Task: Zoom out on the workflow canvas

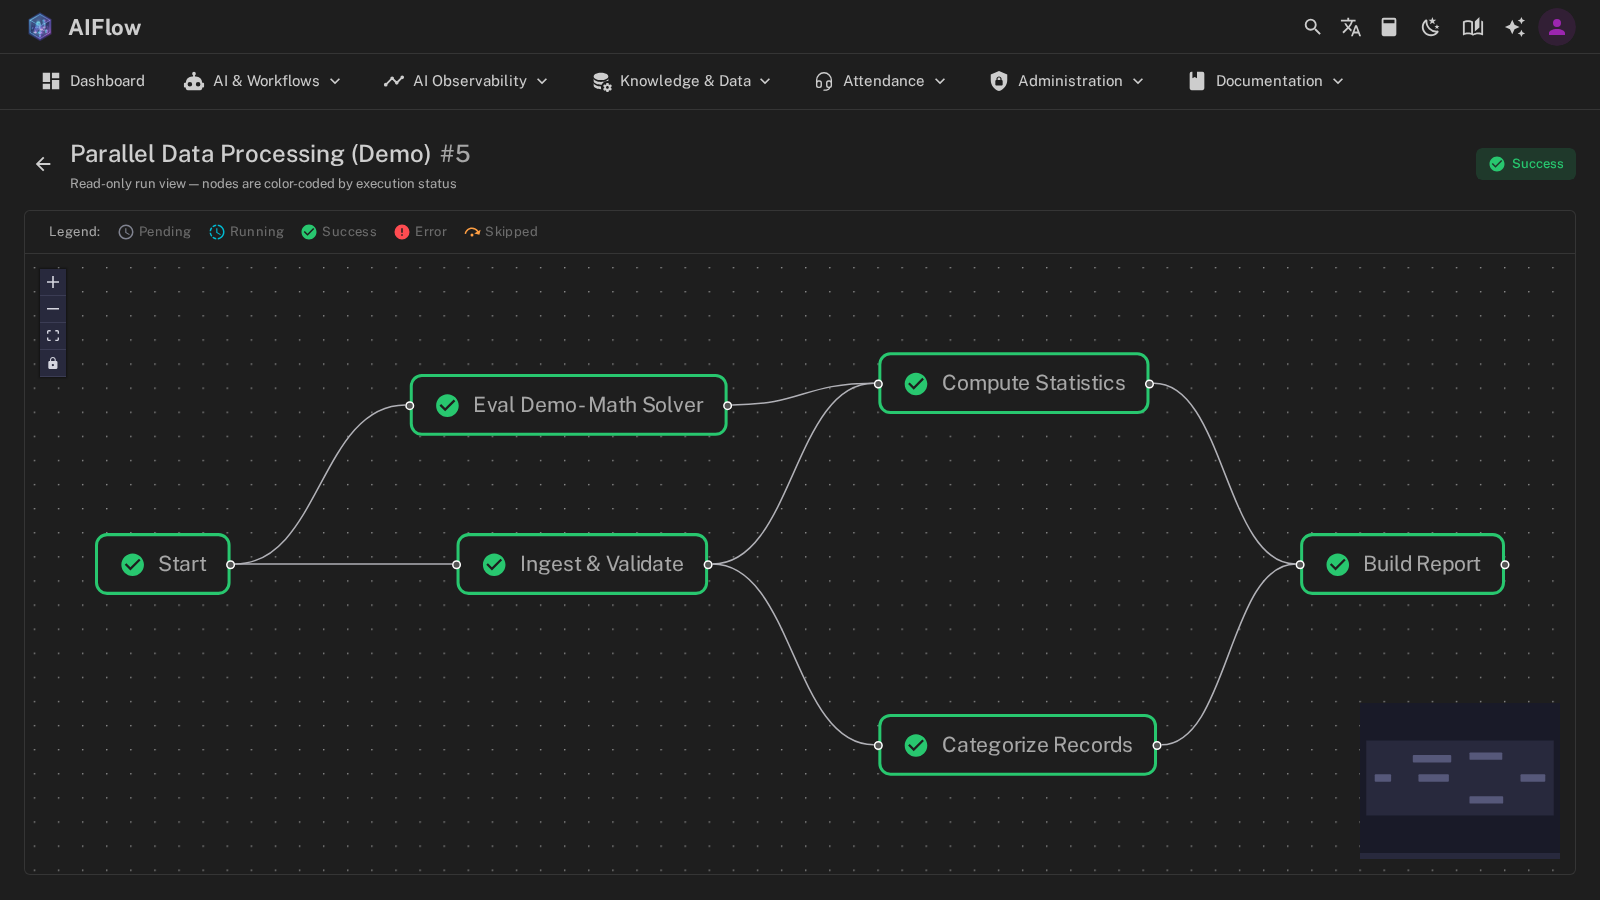Action: coord(53,309)
